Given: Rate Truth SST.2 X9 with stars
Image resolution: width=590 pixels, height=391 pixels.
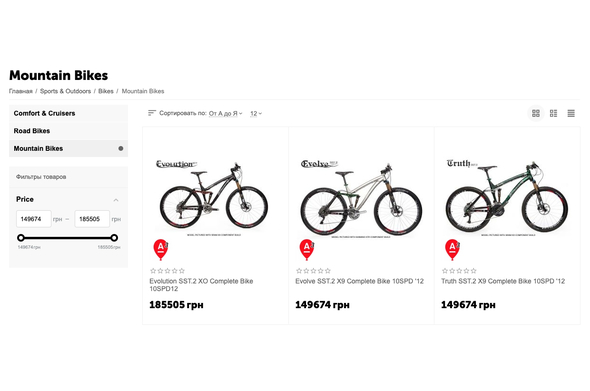Looking at the screenshot, I should (x=459, y=271).
